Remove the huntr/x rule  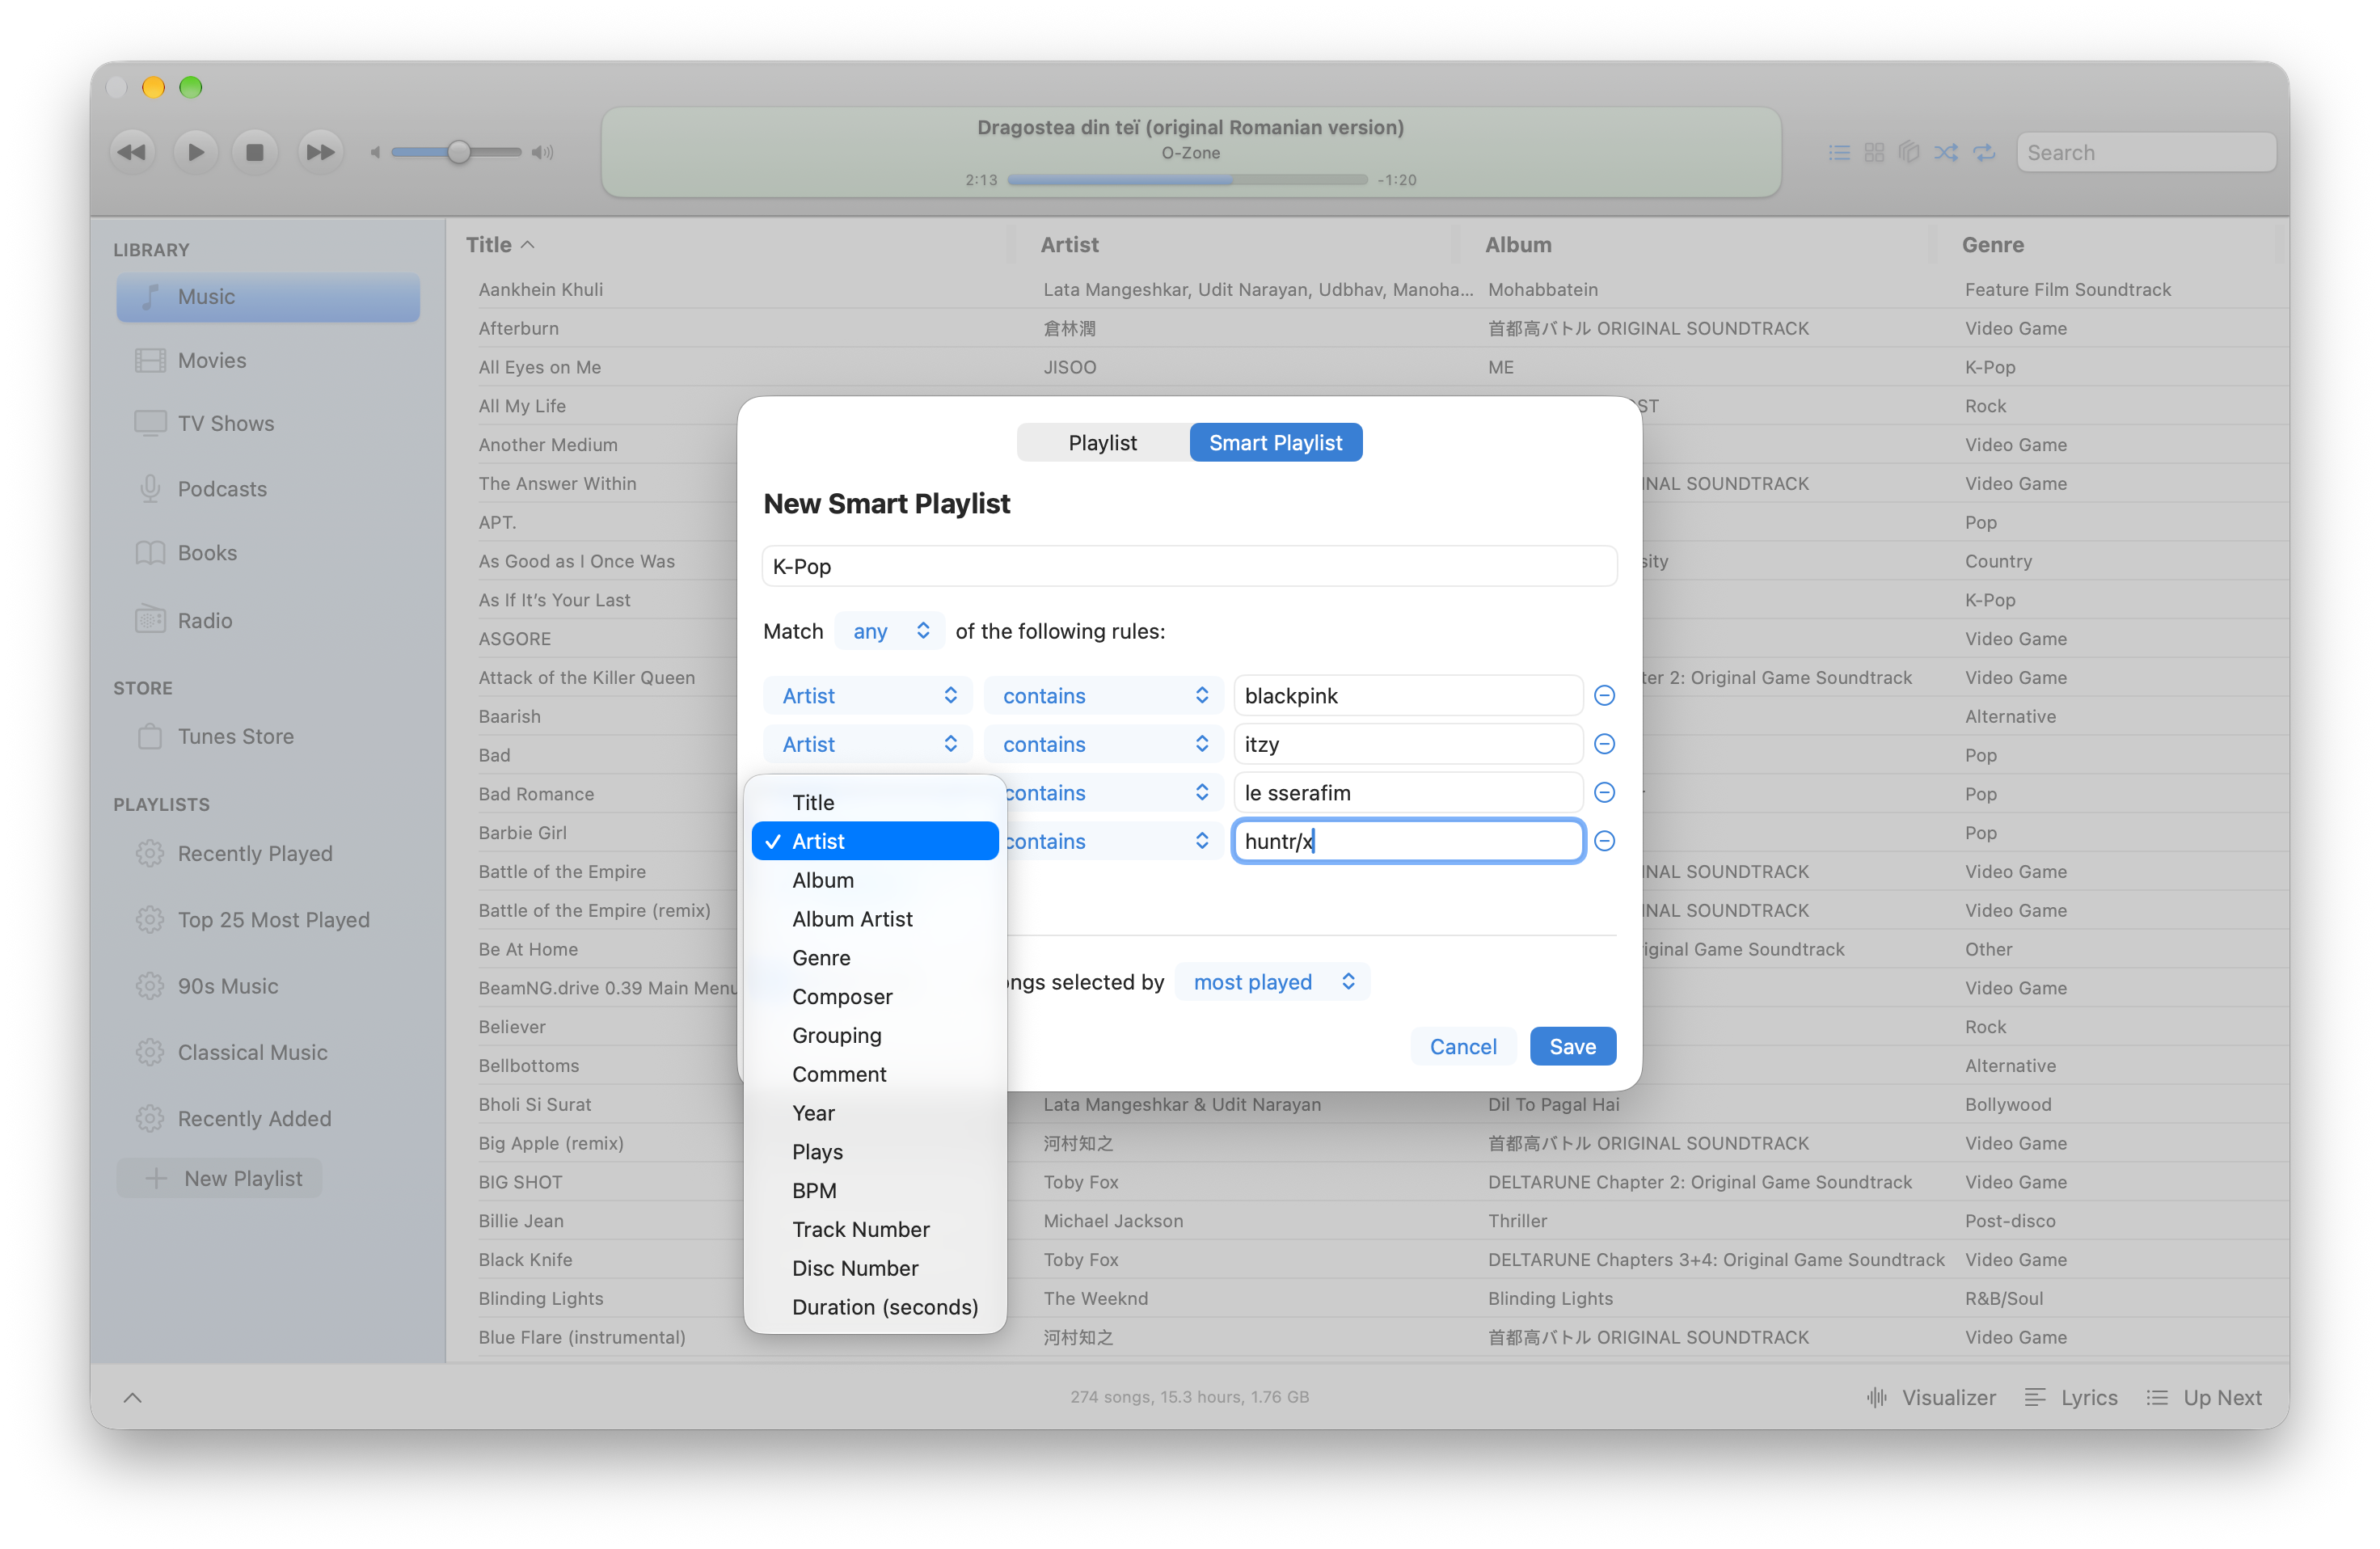coord(1604,841)
